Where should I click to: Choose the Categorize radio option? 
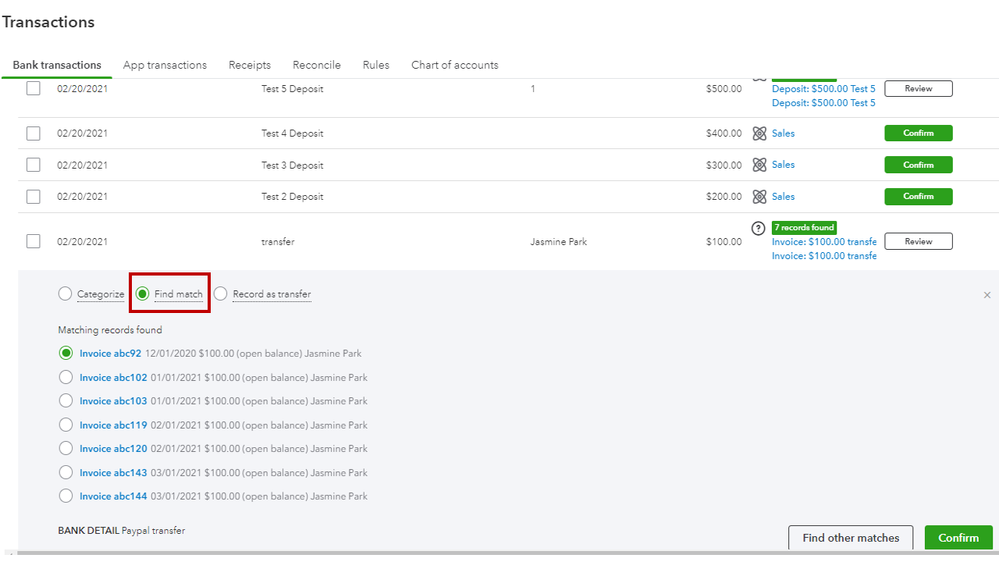(x=65, y=294)
